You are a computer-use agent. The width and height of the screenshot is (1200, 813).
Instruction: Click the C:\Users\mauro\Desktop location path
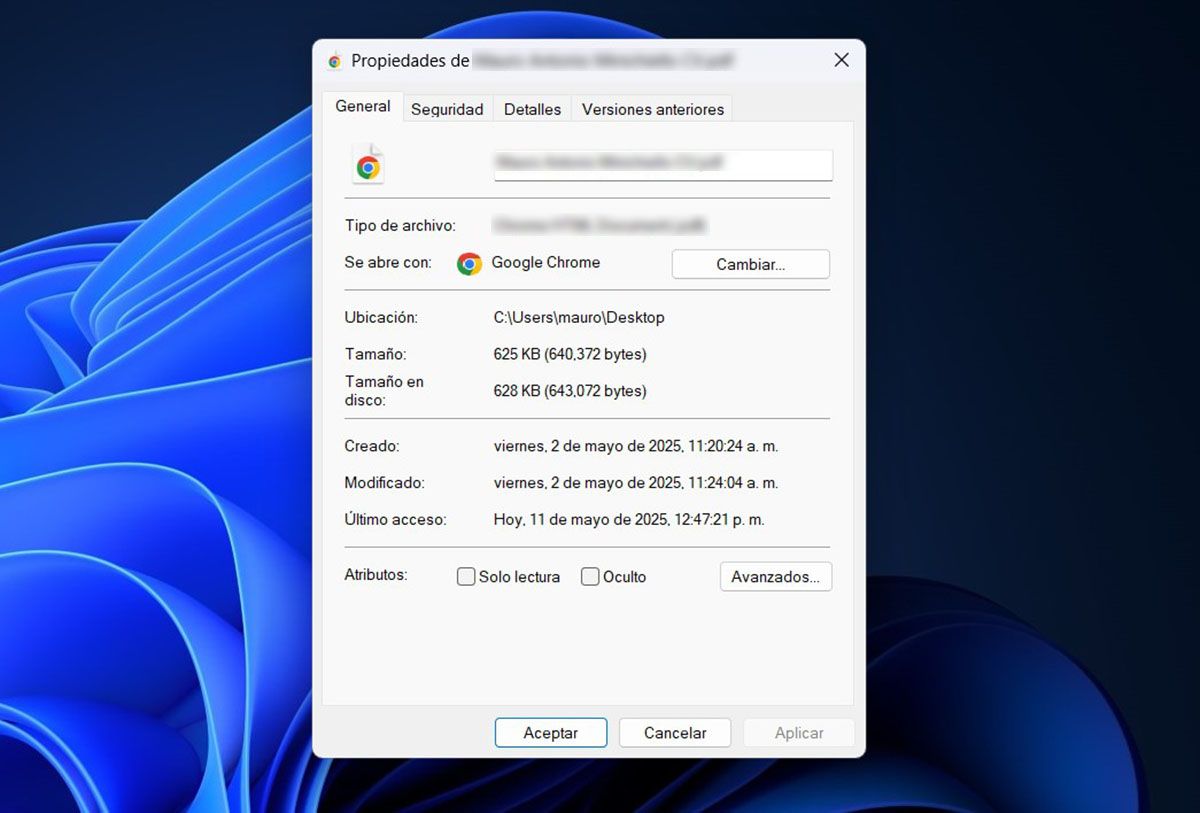(579, 318)
